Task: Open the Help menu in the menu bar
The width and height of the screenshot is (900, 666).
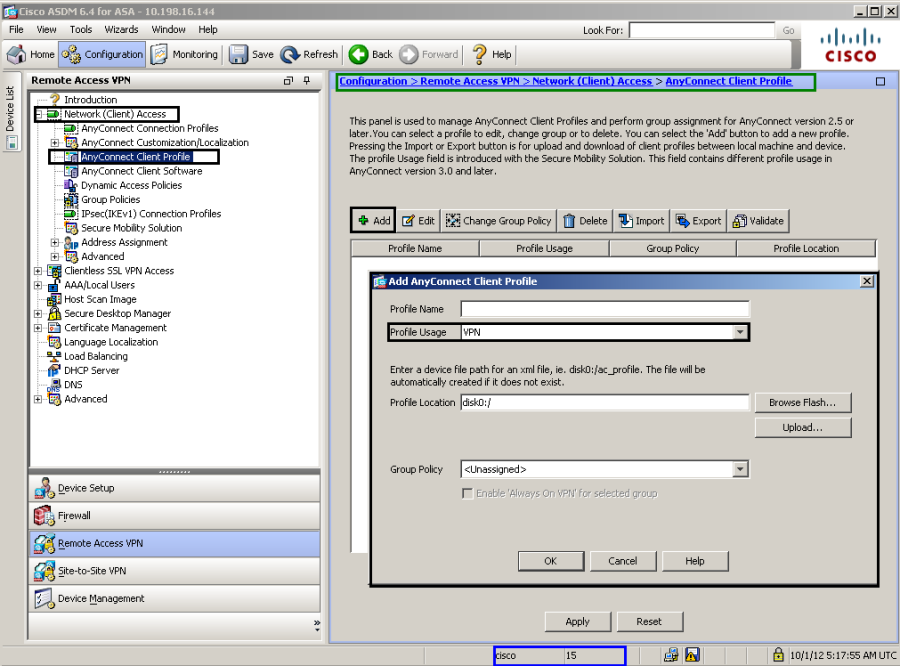Action: [208, 29]
